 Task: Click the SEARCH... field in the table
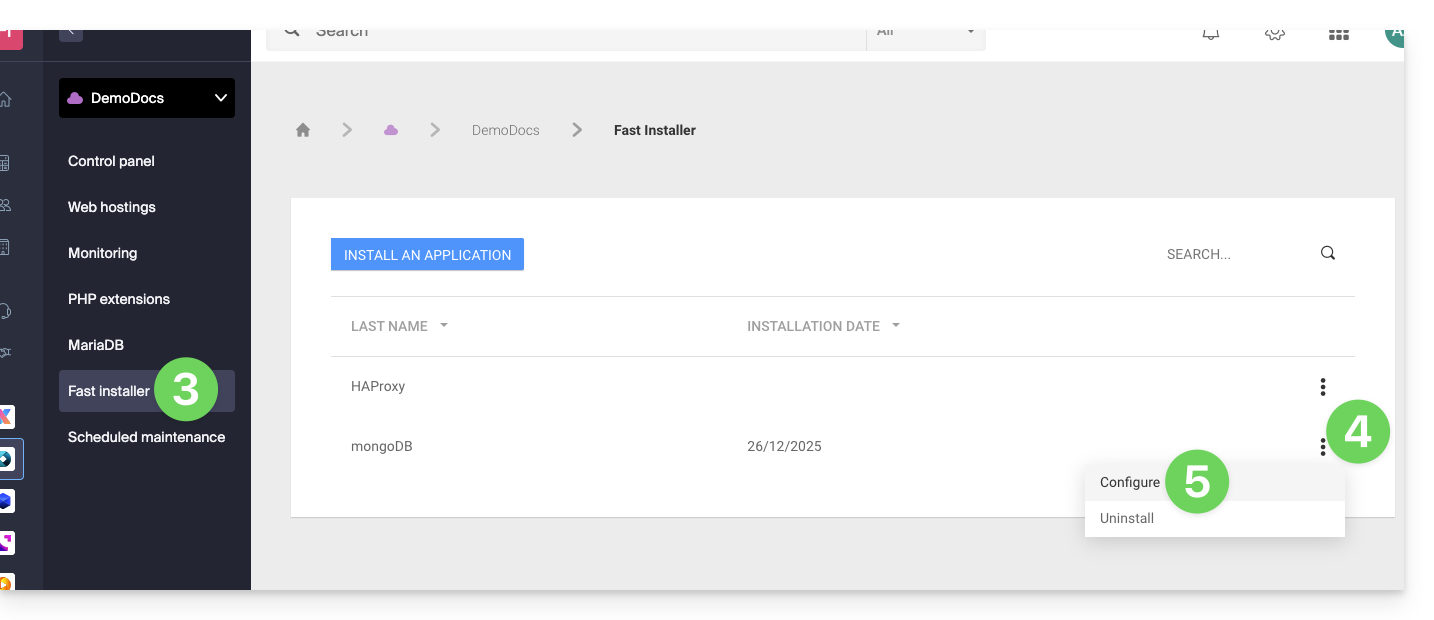1235,254
